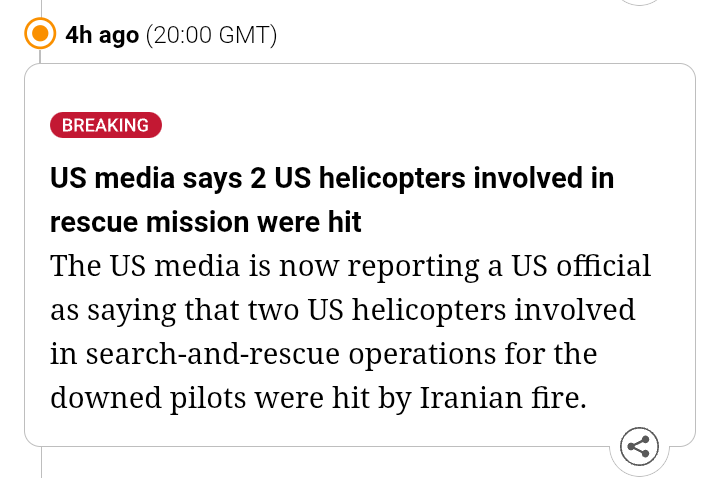This screenshot has height=478, width=720.
Task: Click the orange timeline marker dot
Action: (x=41, y=35)
